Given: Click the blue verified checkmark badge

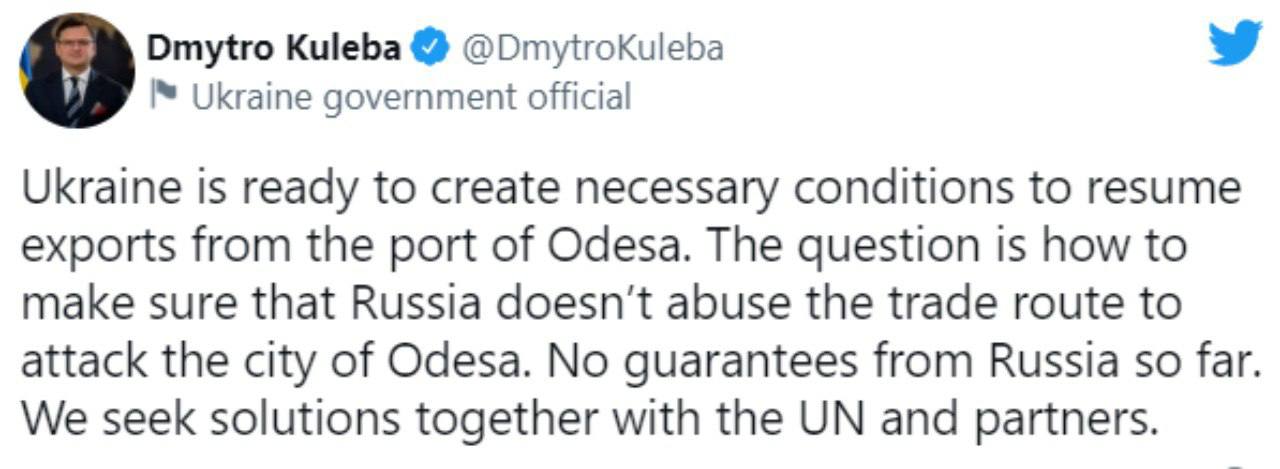Looking at the screenshot, I should [x=430, y=49].
